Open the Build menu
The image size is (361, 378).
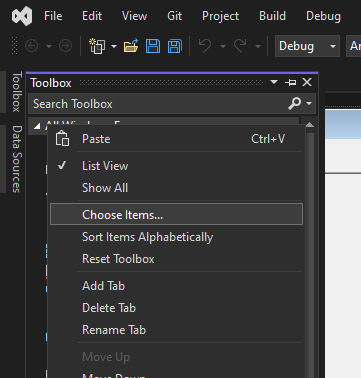pyautogui.click(x=272, y=16)
